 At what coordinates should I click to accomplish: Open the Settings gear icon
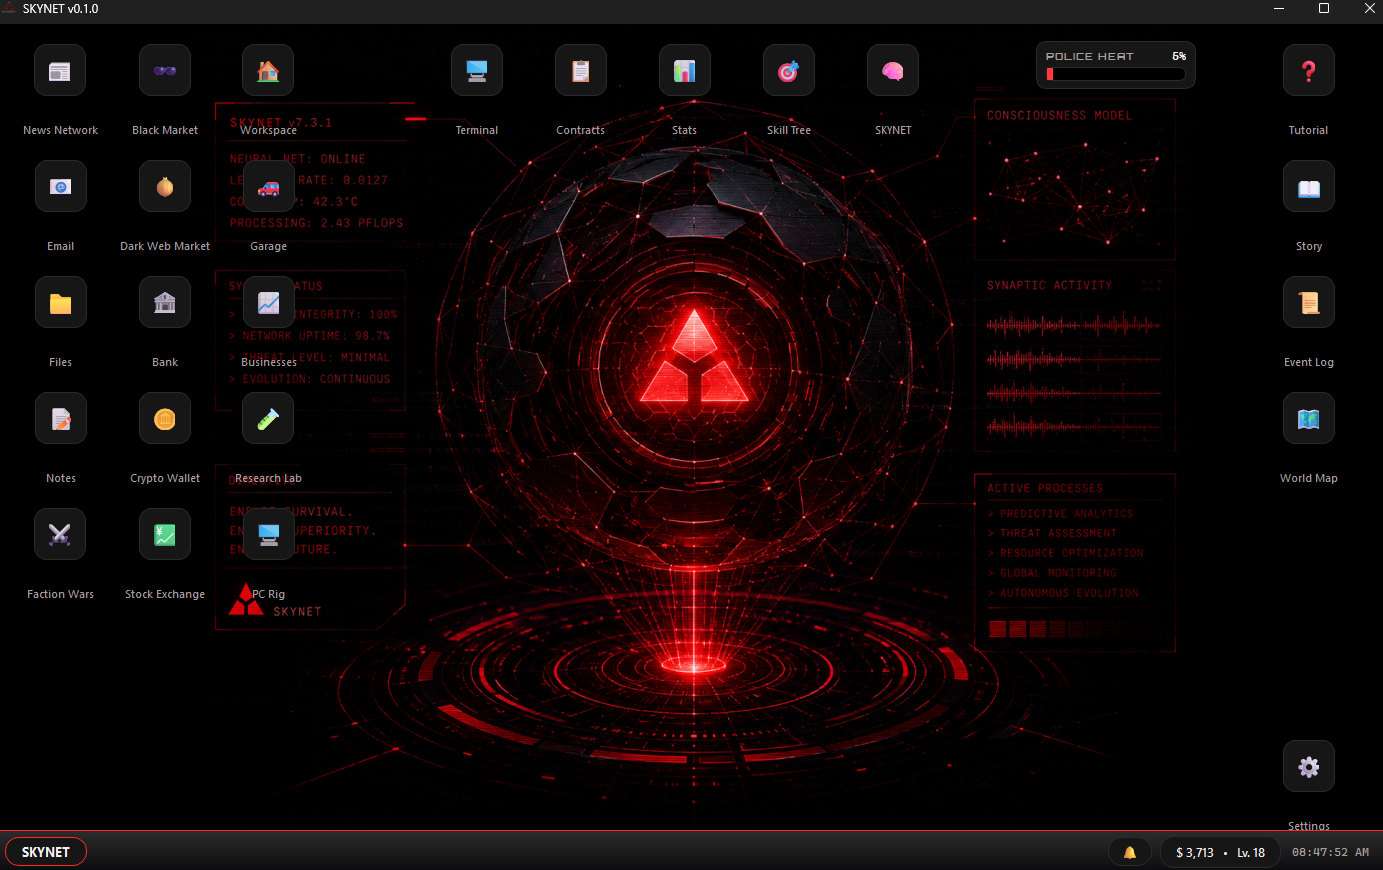(1309, 767)
